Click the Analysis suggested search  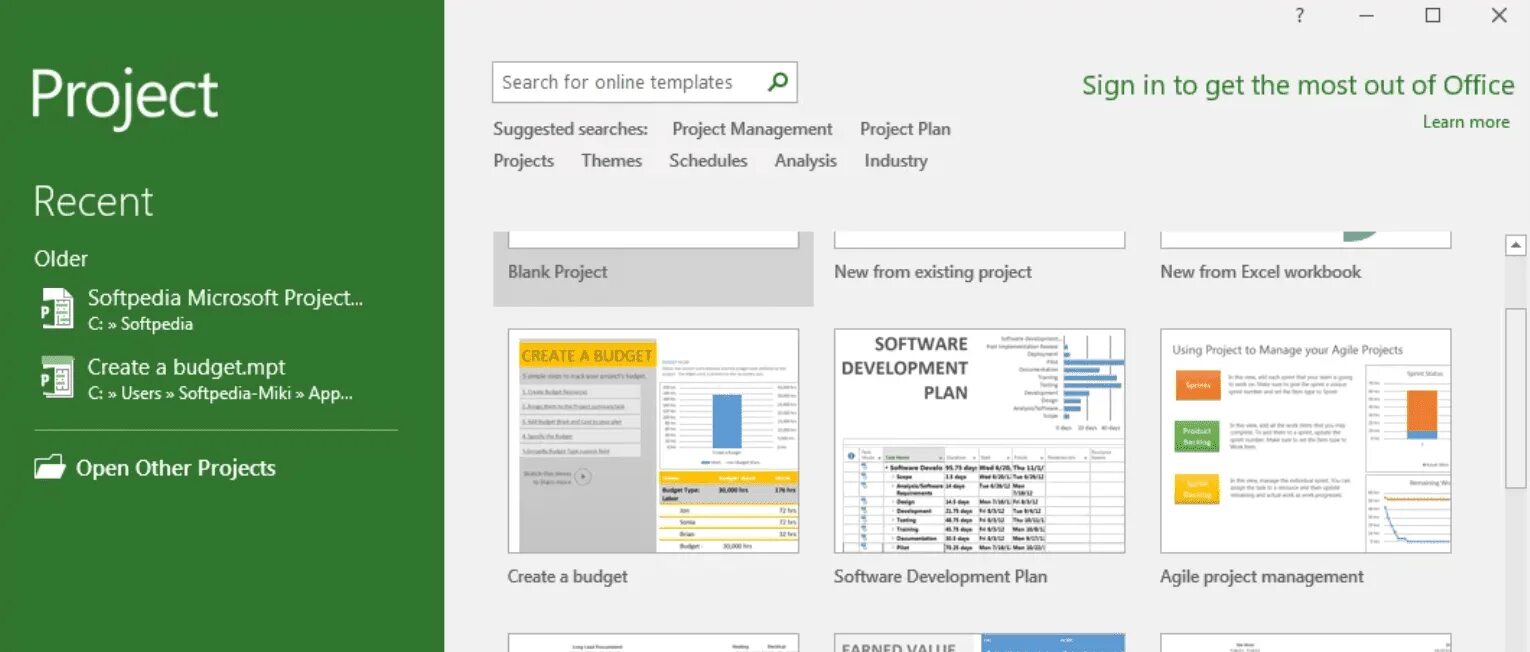(805, 161)
